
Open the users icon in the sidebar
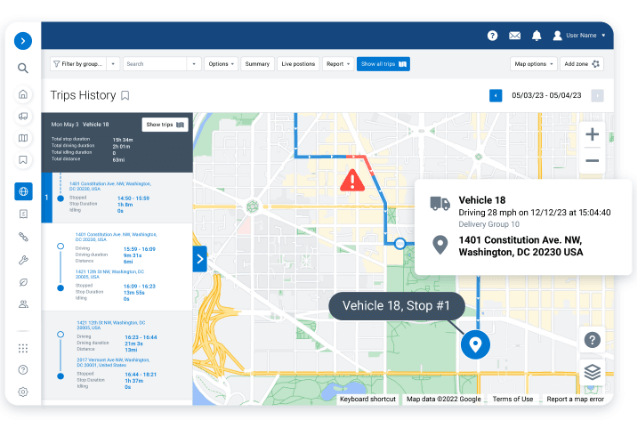(x=23, y=304)
